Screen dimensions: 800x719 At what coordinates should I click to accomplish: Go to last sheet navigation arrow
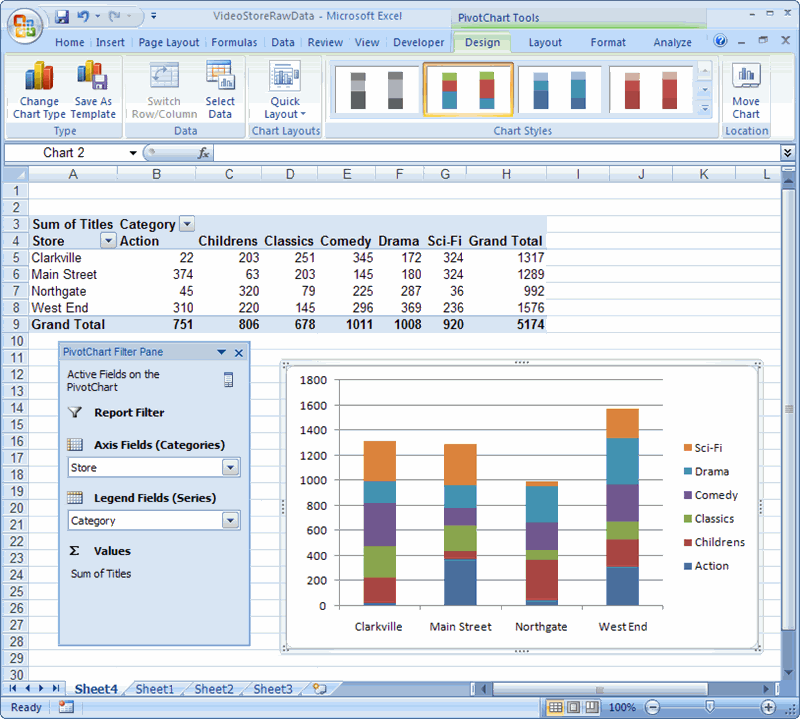click(x=56, y=688)
